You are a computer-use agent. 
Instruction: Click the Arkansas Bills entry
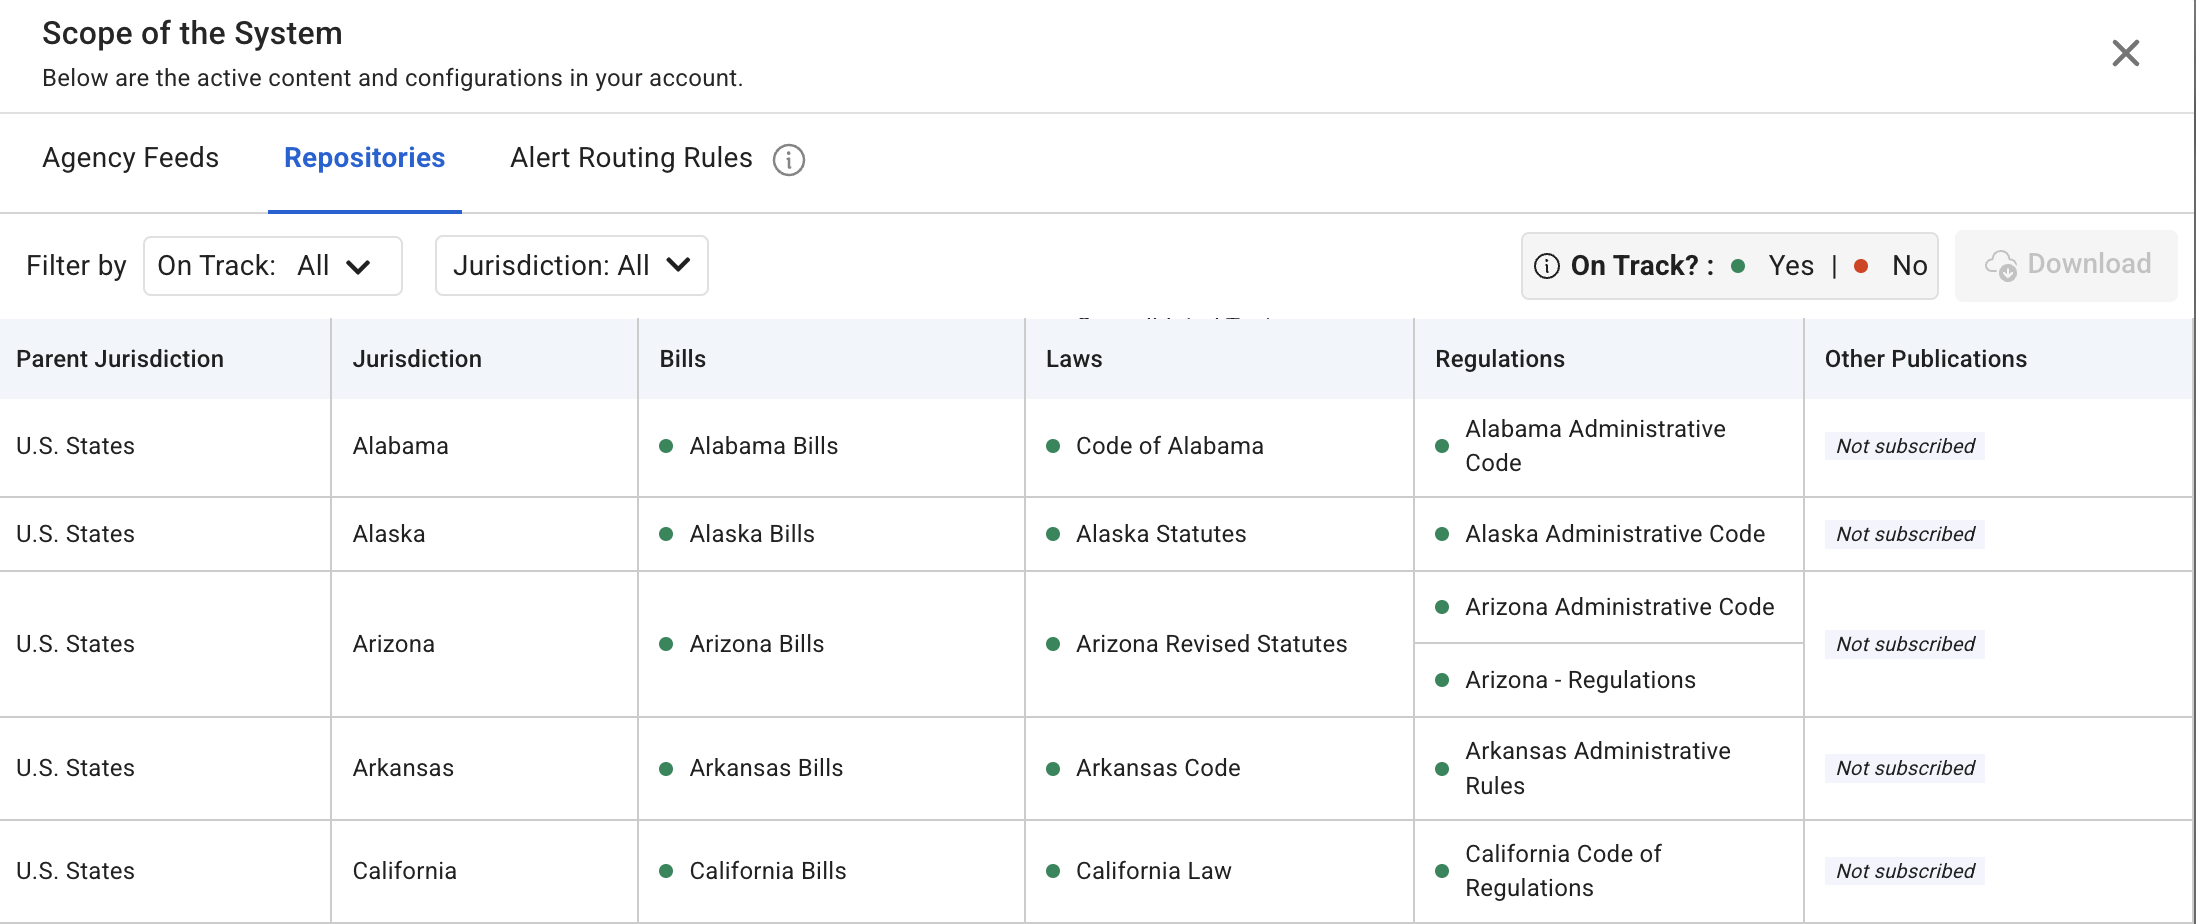(x=766, y=768)
